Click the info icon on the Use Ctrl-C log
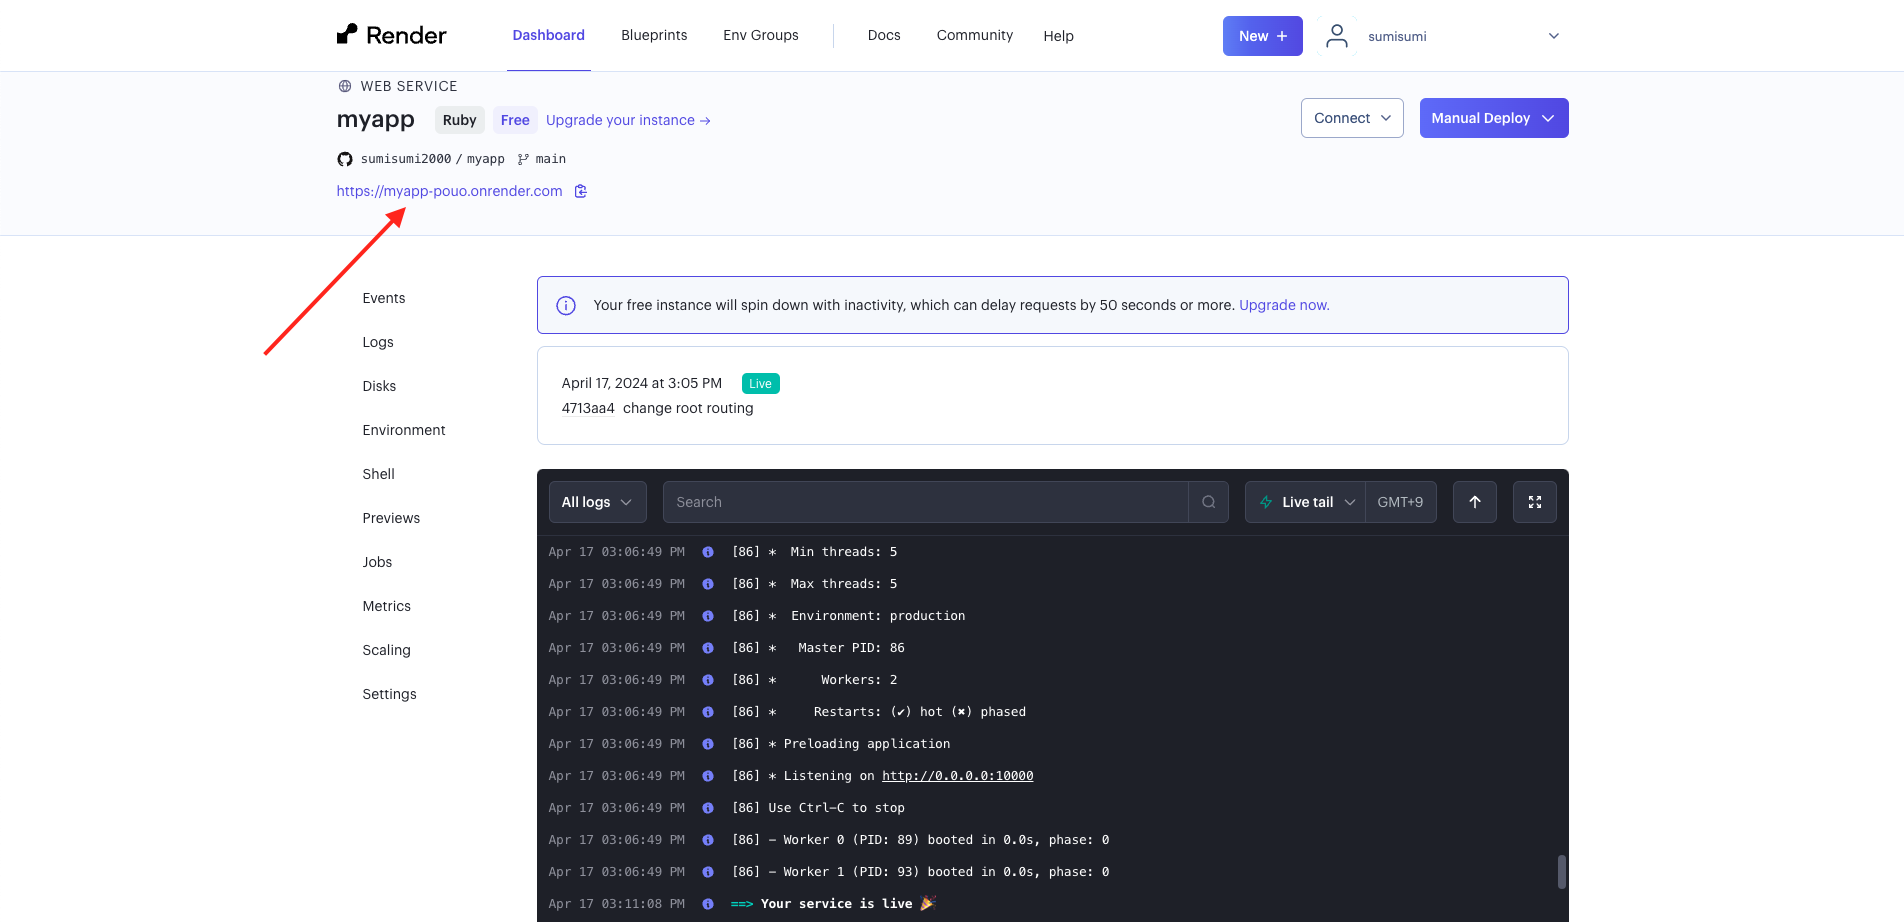Screen dimensions: 1904x922 coord(708,808)
